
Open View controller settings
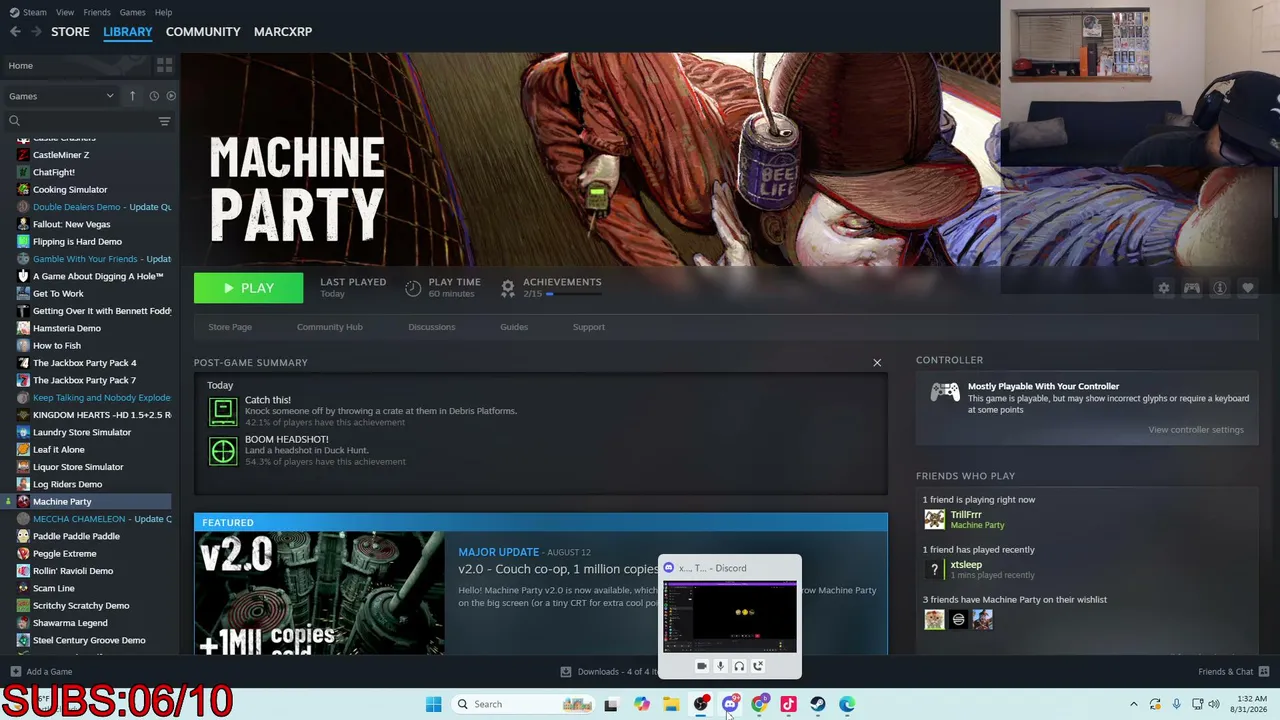(x=1196, y=430)
